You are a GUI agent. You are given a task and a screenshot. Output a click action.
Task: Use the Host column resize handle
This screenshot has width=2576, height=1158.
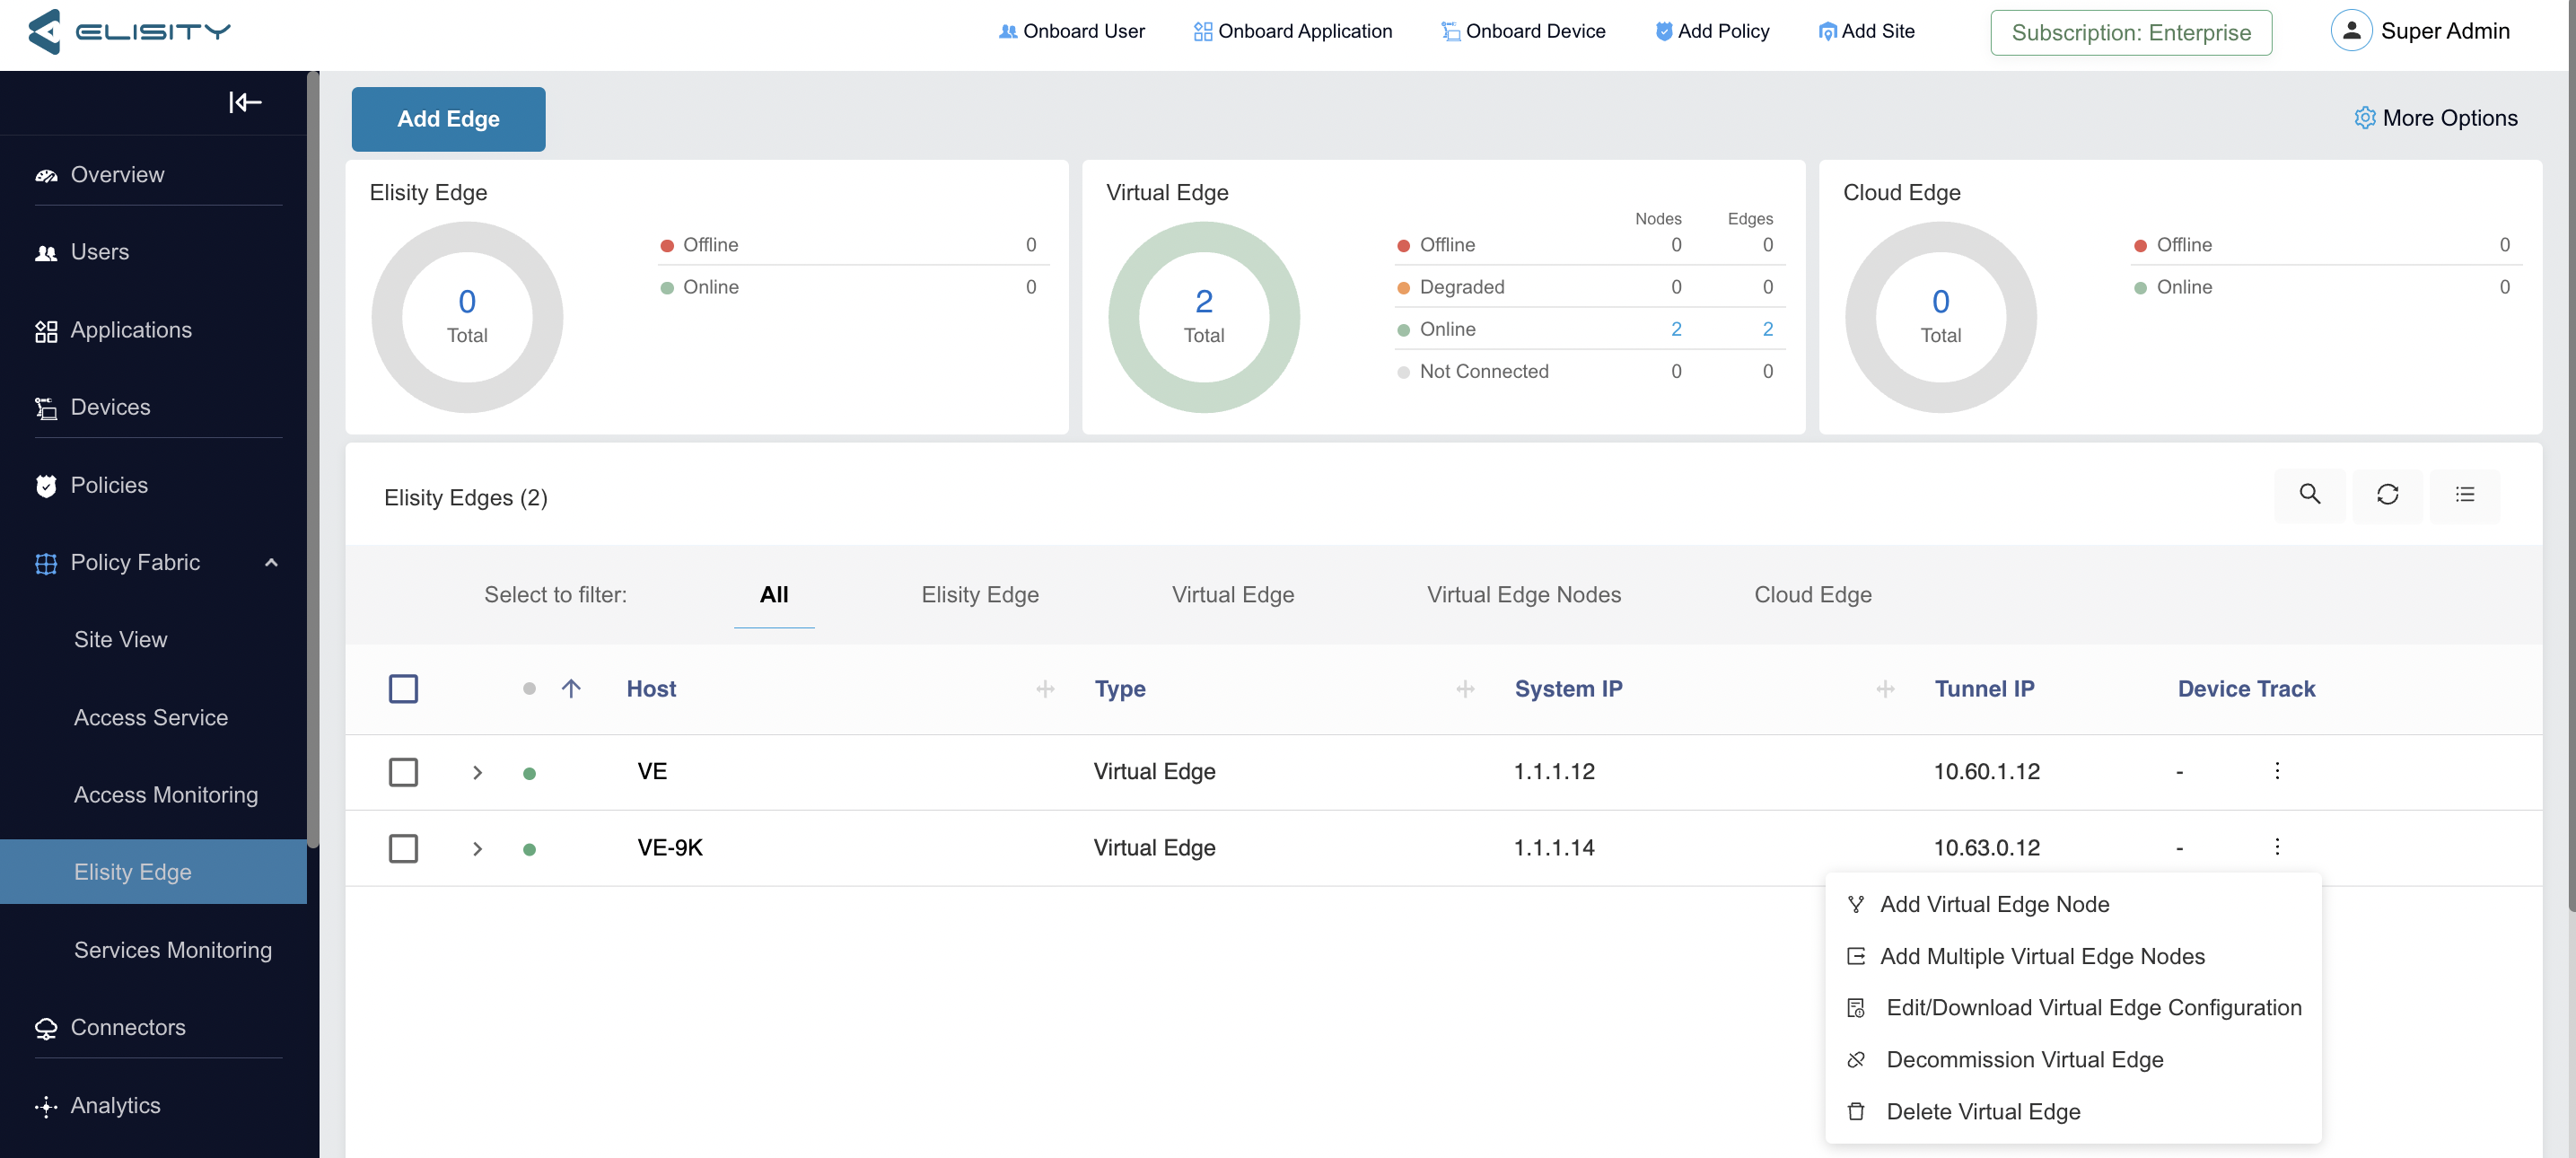coord(1046,689)
